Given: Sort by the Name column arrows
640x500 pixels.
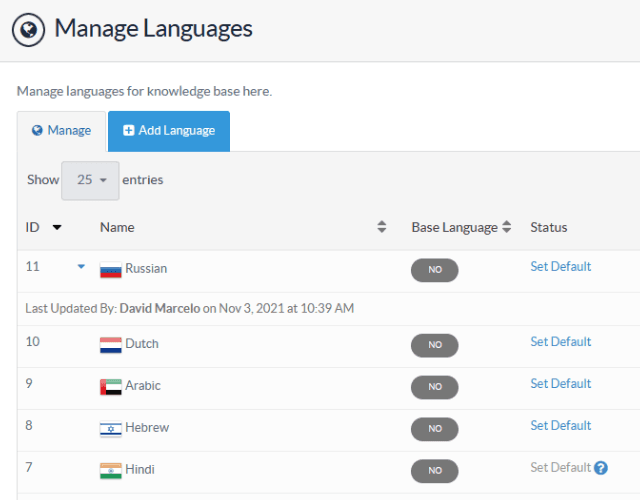Looking at the screenshot, I should click(382, 227).
